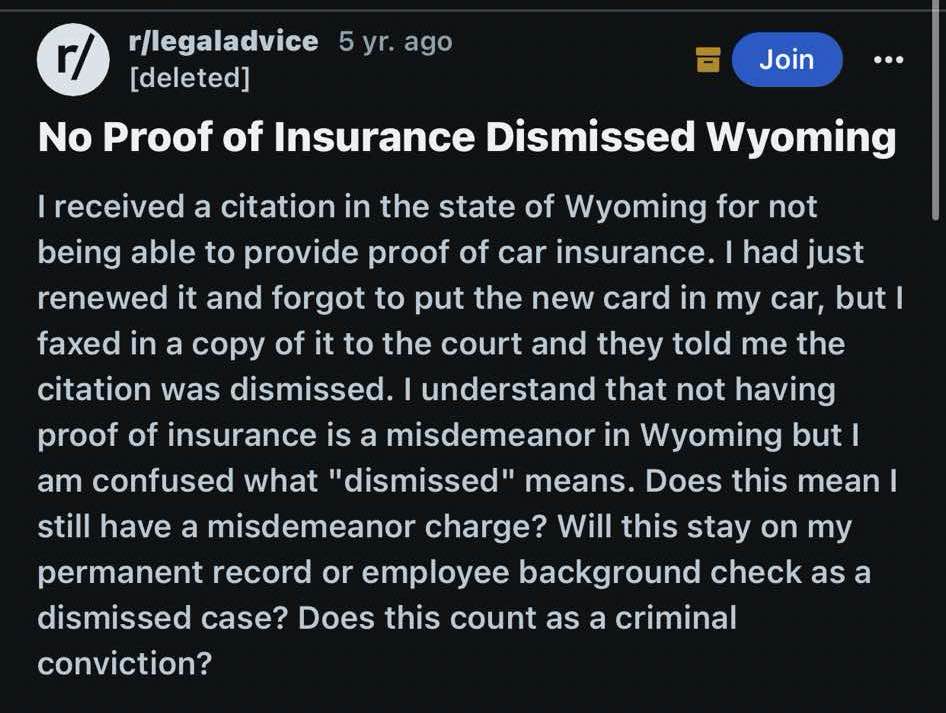Click "citation was dismissed." in the body
946x713 pixels.
coord(212,389)
